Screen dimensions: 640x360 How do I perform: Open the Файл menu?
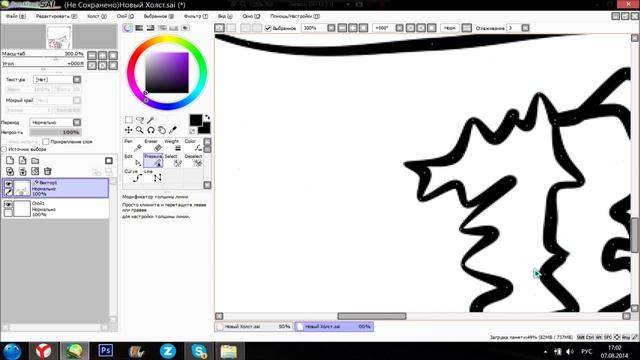coord(16,16)
